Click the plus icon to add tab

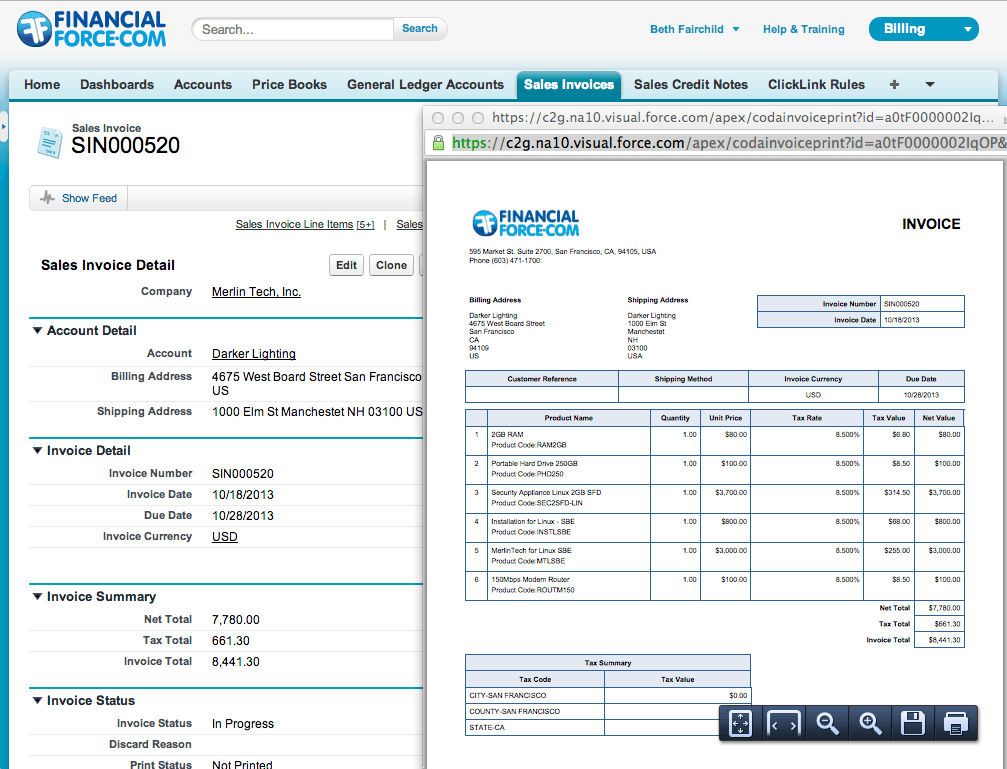[894, 85]
